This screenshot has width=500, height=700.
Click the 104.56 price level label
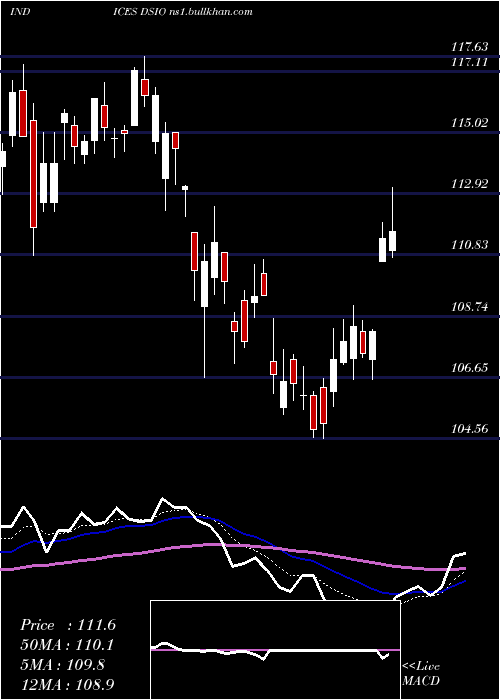click(468, 429)
